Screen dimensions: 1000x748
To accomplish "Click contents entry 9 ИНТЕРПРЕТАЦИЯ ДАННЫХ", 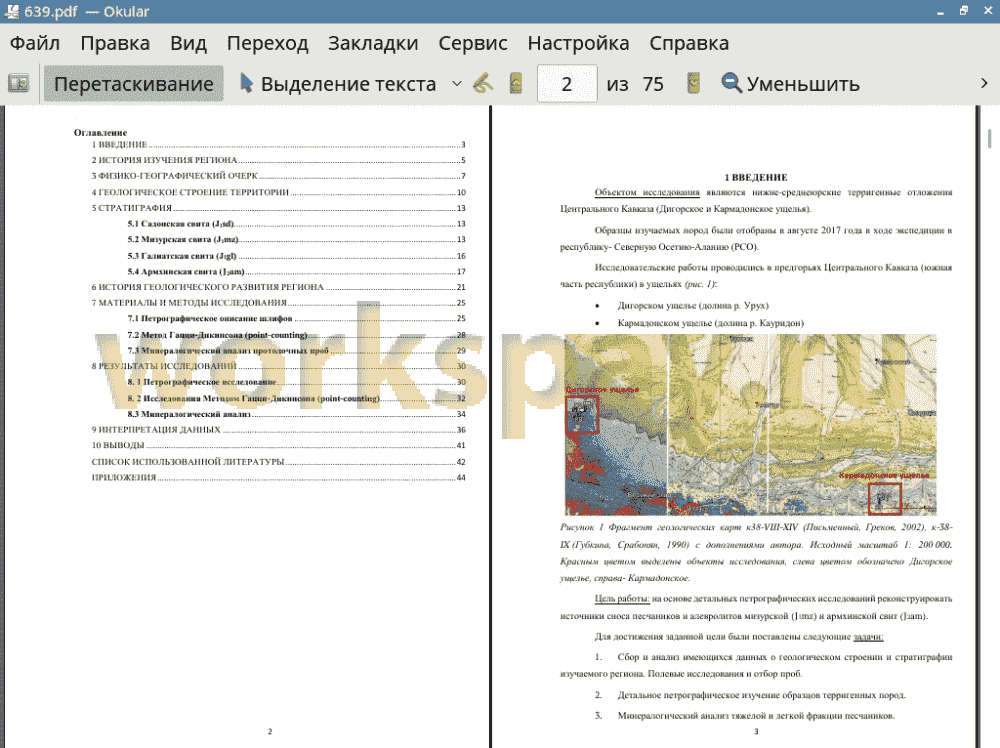I will point(278,430).
